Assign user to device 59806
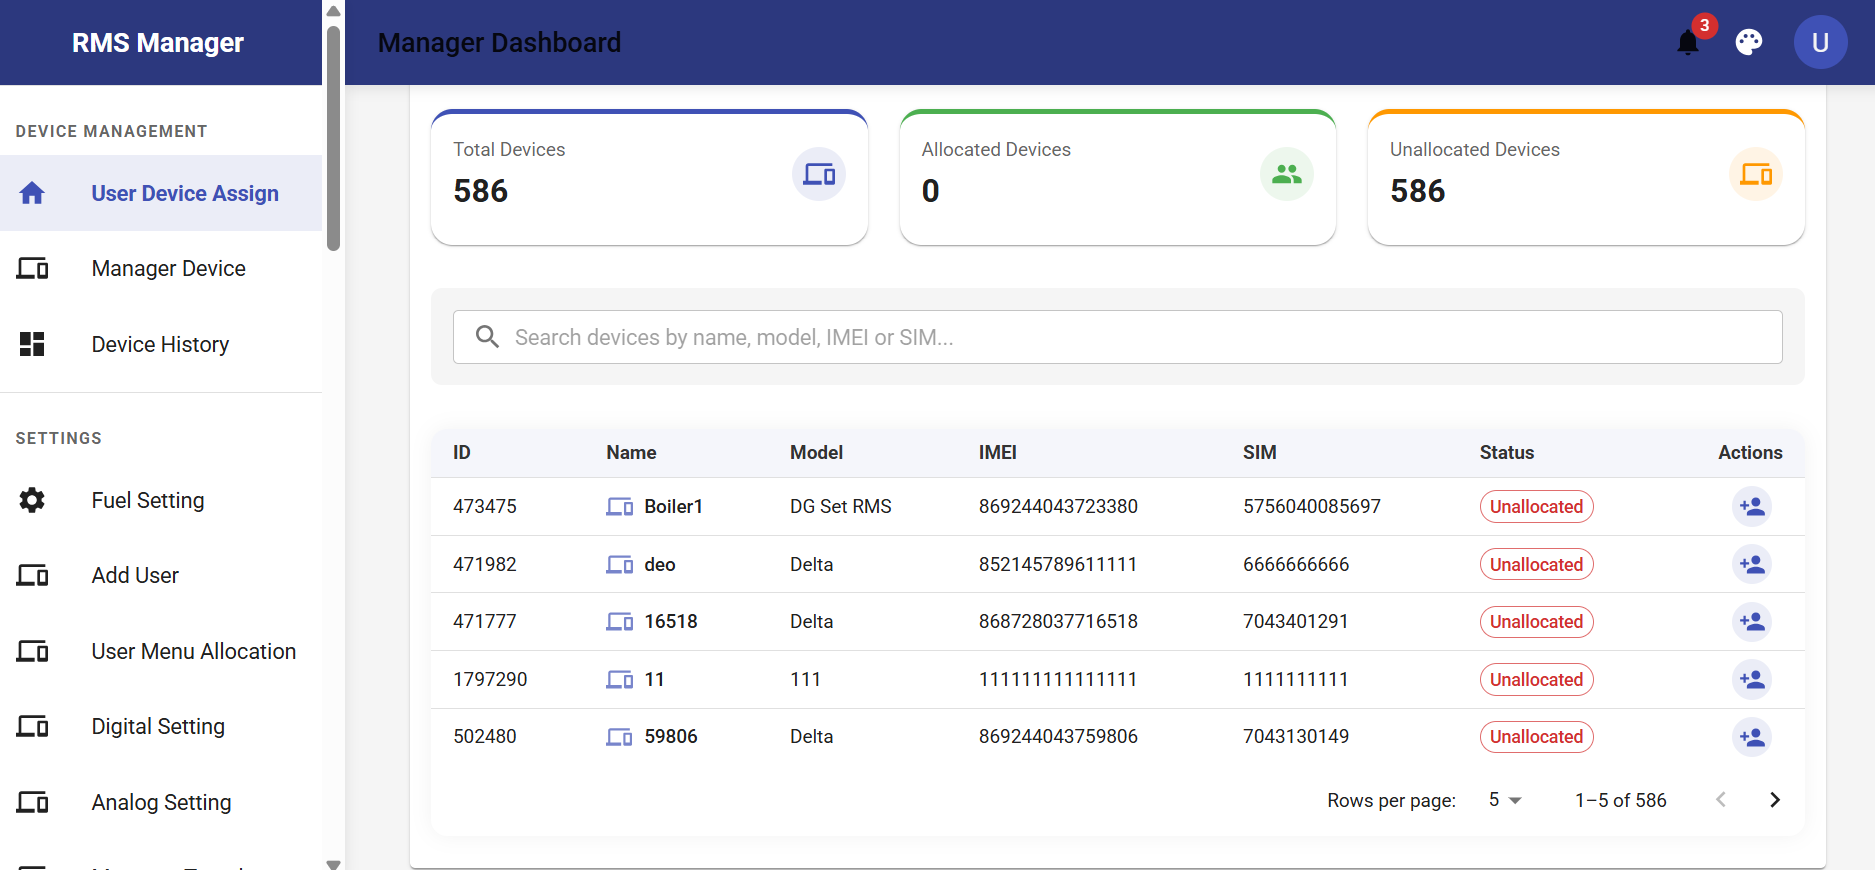 (x=1751, y=737)
